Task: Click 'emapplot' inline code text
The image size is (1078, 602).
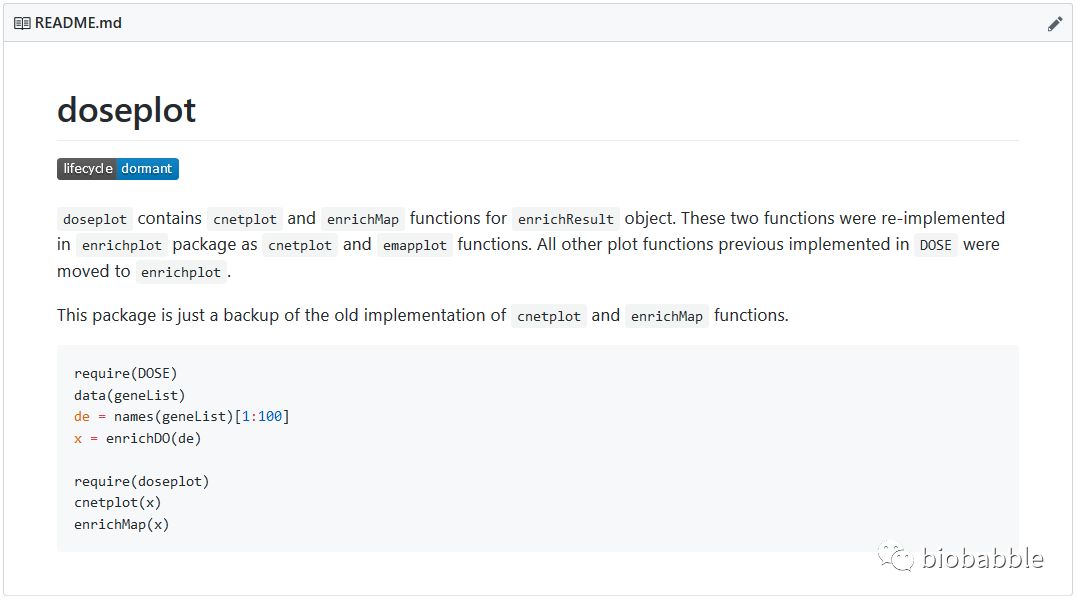Action: coord(415,245)
